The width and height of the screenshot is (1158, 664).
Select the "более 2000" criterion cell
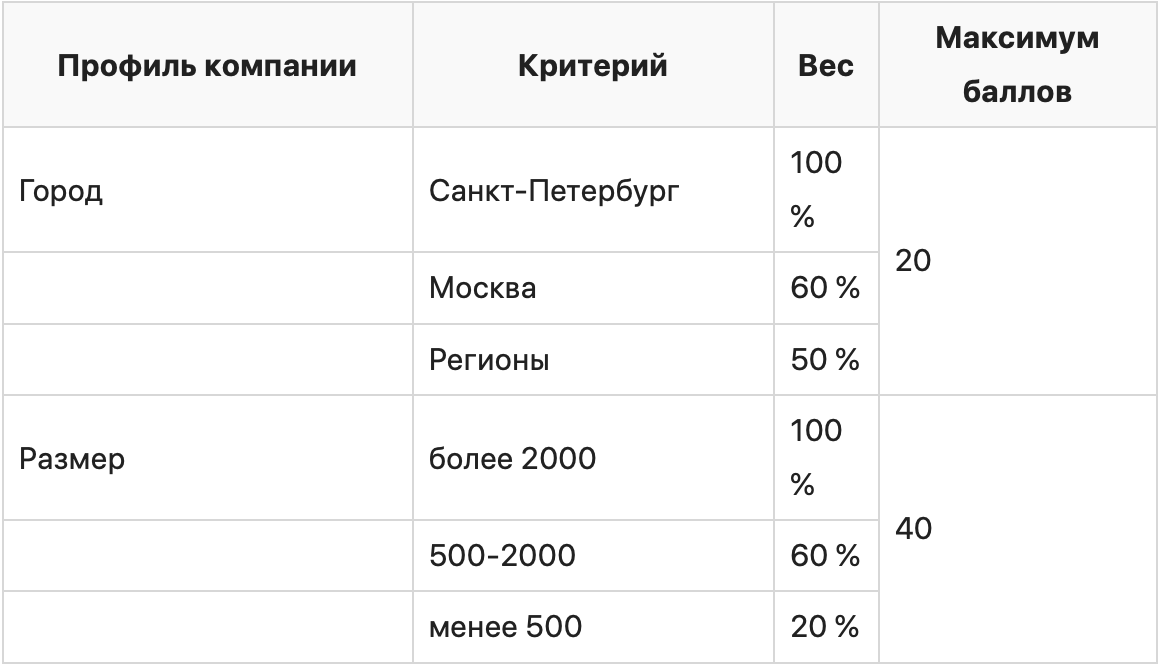tap(512, 458)
